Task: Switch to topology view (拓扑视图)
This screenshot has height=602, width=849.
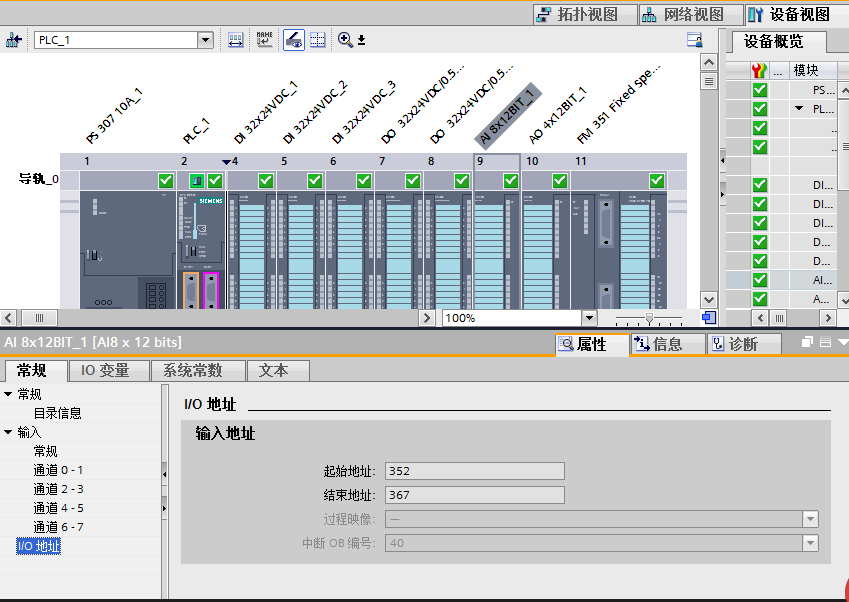Action: tap(584, 14)
